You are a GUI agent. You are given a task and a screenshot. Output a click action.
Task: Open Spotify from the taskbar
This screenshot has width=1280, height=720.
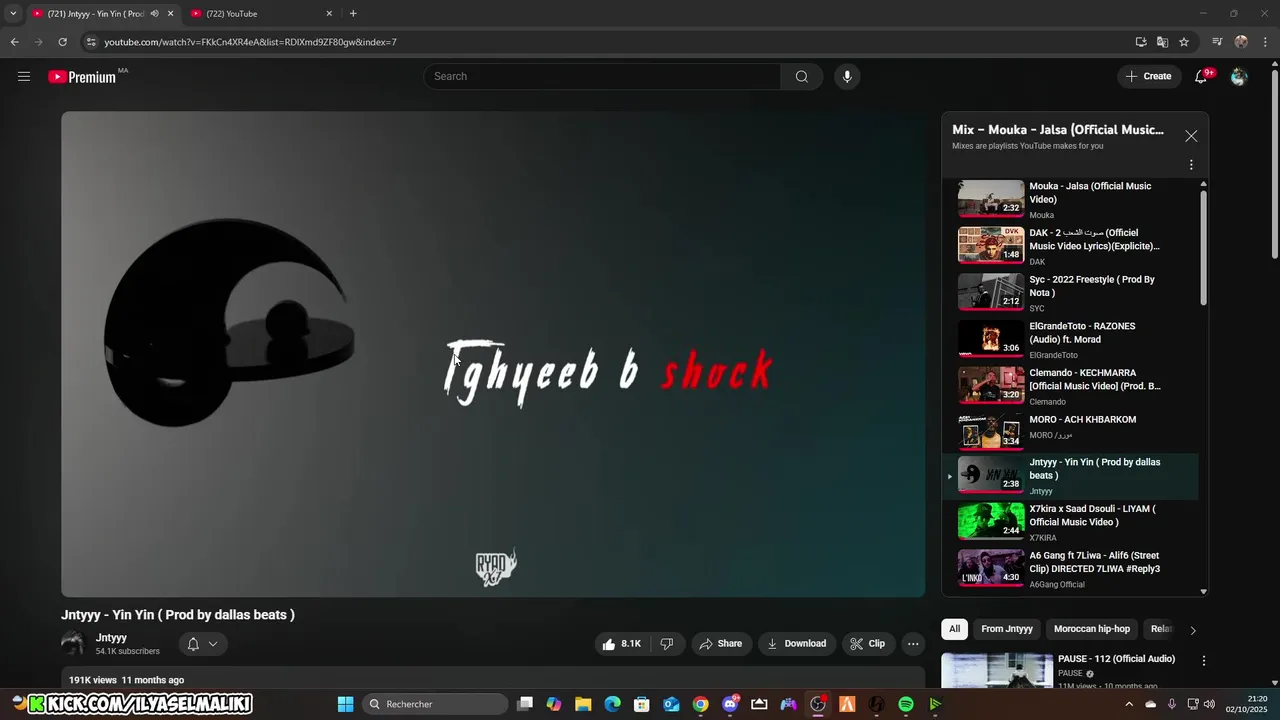pos(906,704)
